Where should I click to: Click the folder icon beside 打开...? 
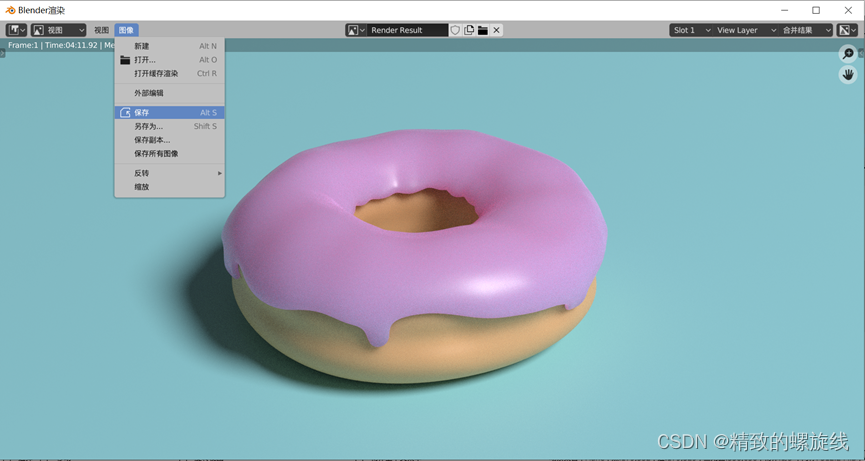pos(125,60)
